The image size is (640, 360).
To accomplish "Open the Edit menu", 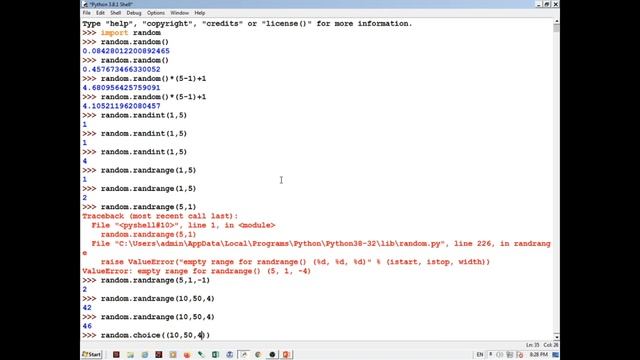I will click(x=100, y=13).
